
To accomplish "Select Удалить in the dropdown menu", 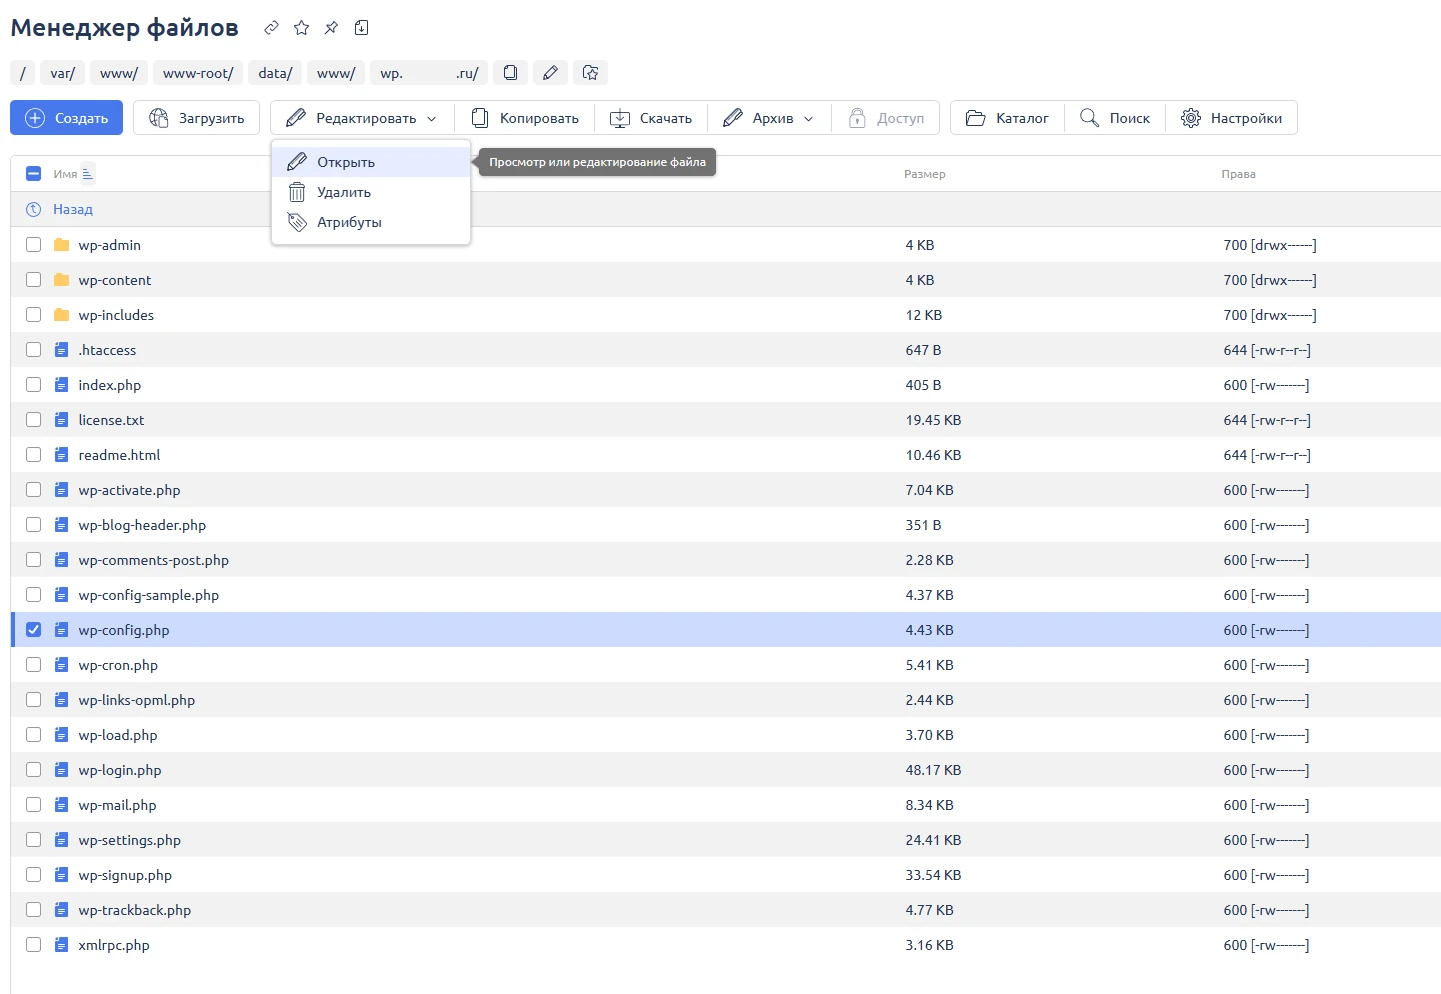I will [x=344, y=192].
